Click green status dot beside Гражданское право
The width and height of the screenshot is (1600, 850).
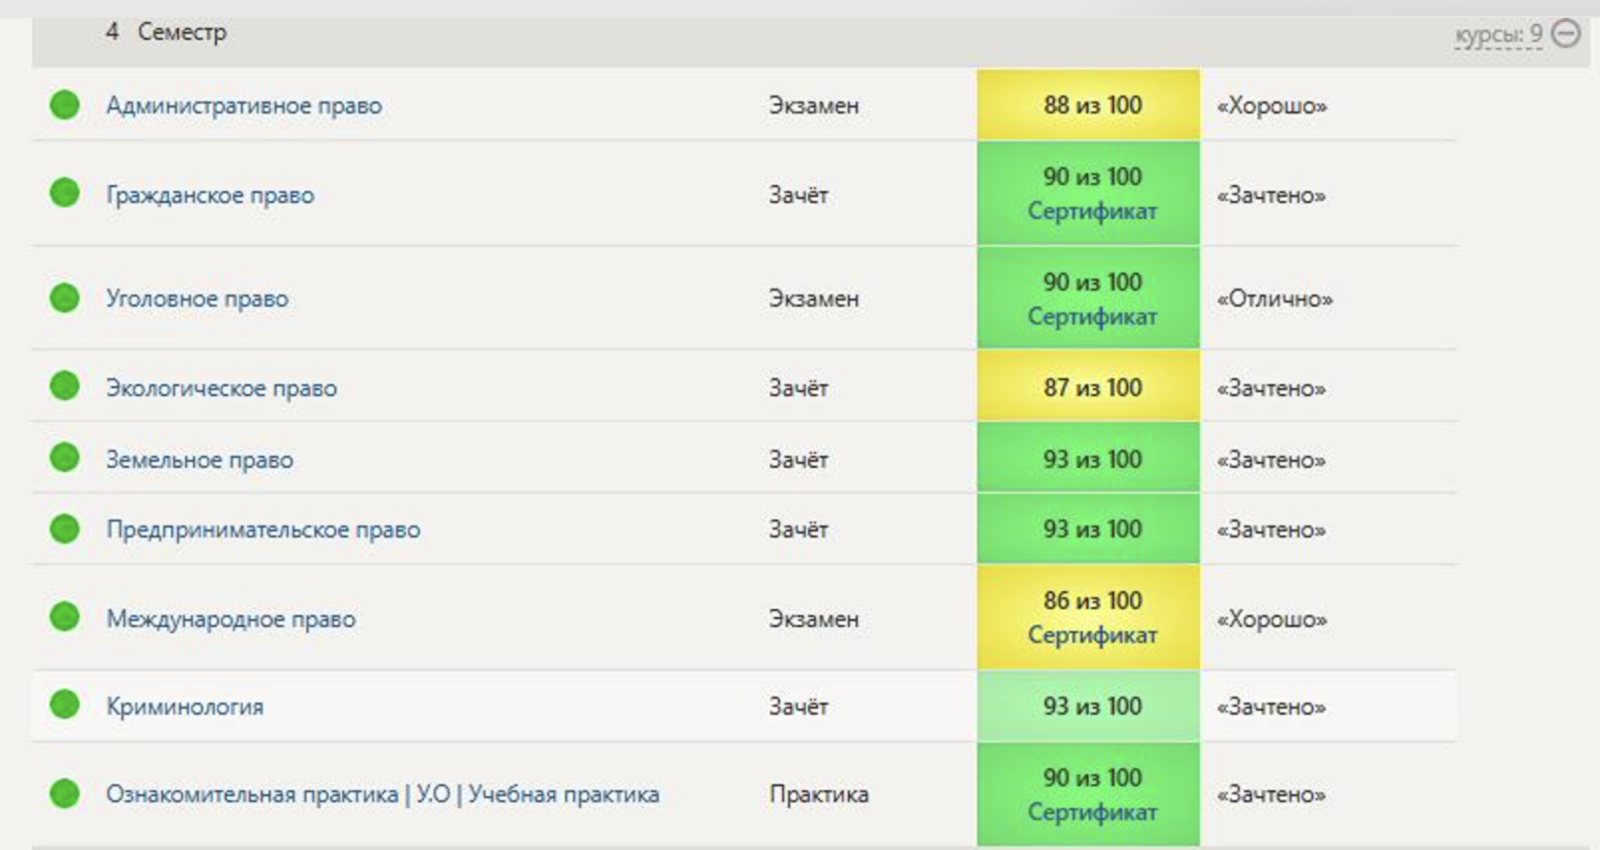(x=65, y=193)
